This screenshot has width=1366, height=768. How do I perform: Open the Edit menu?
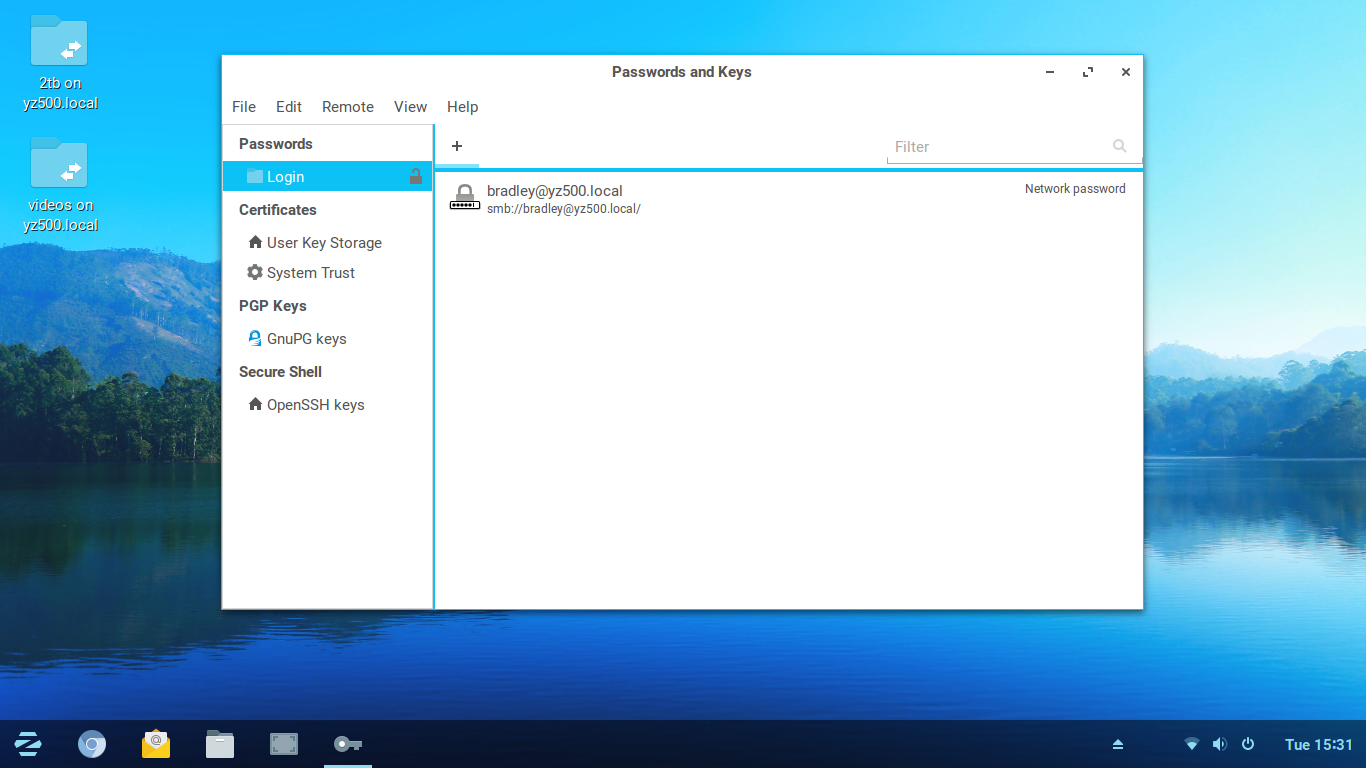[x=289, y=107]
